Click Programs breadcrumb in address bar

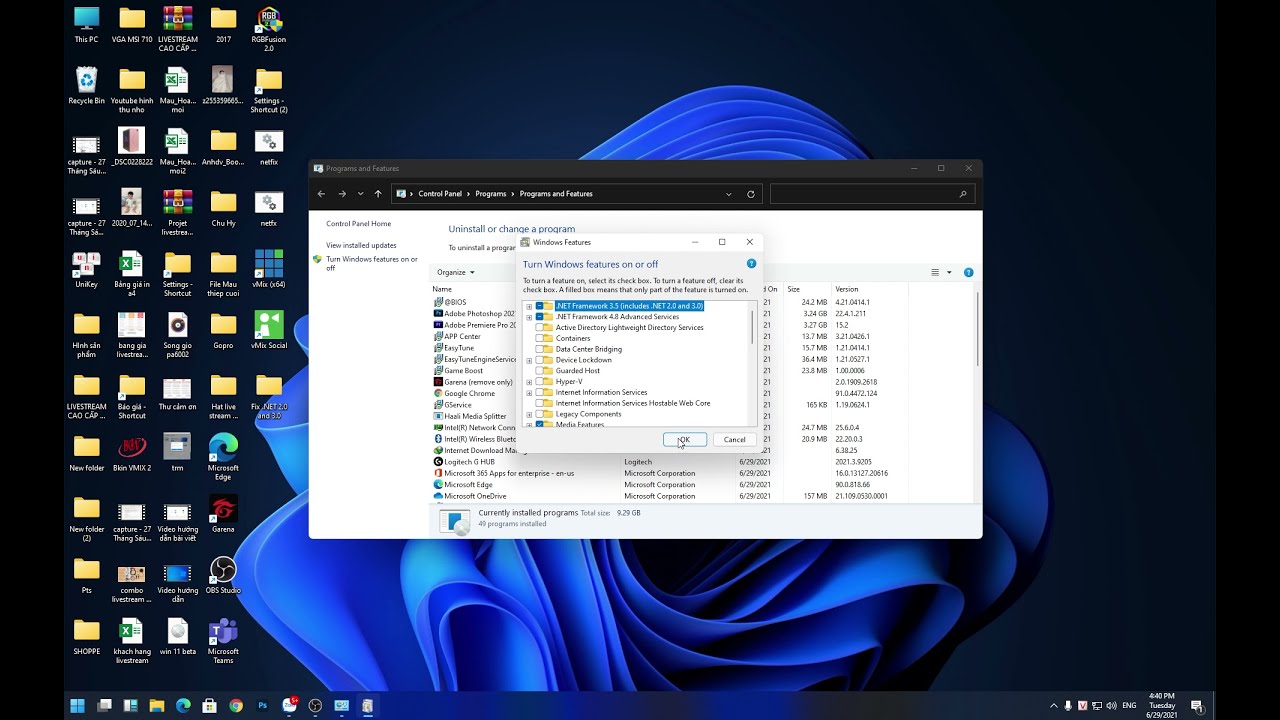tap(491, 194)
